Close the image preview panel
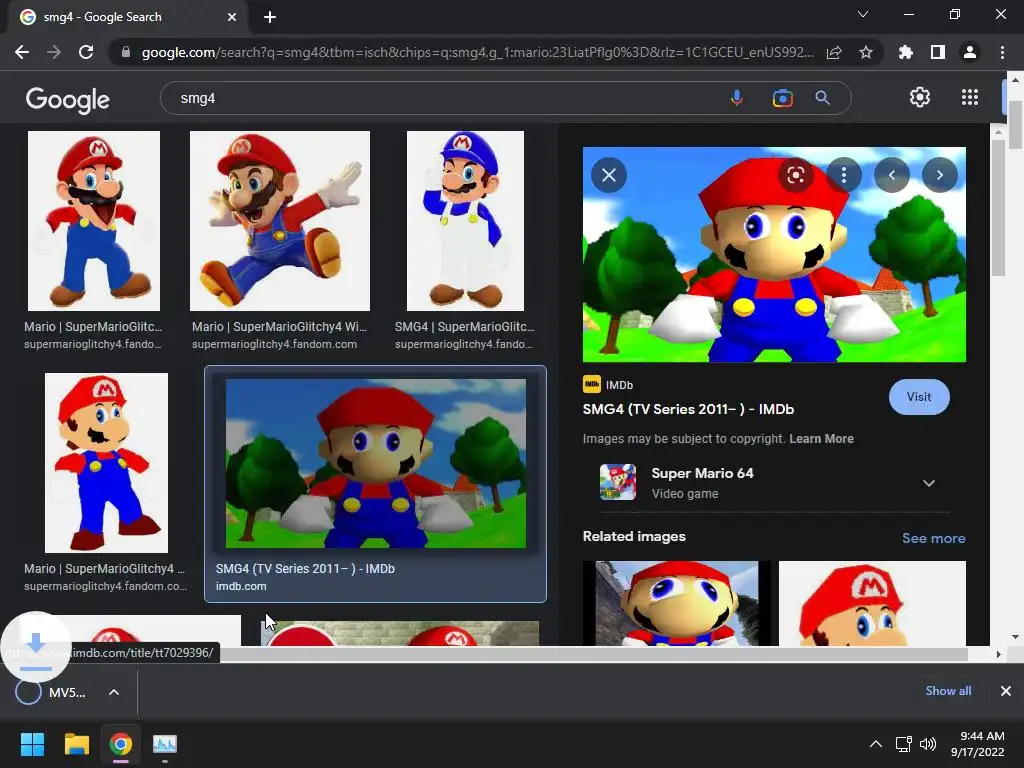 [609, 175]
